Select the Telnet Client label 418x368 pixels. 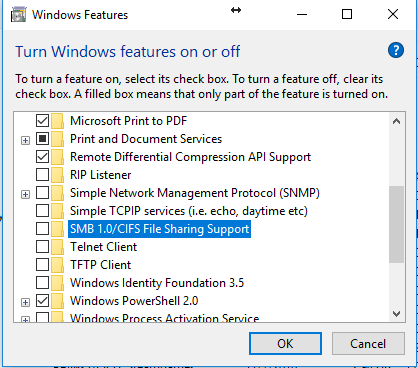pos(104,247)
